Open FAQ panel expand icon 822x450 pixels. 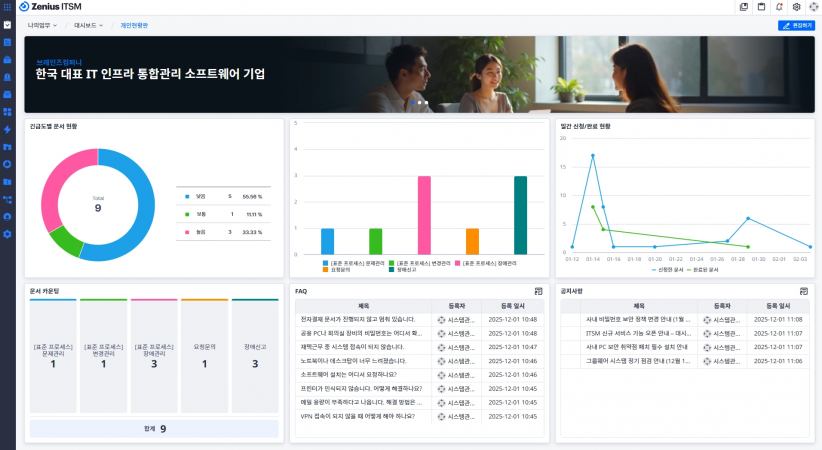tap(538, 291)
